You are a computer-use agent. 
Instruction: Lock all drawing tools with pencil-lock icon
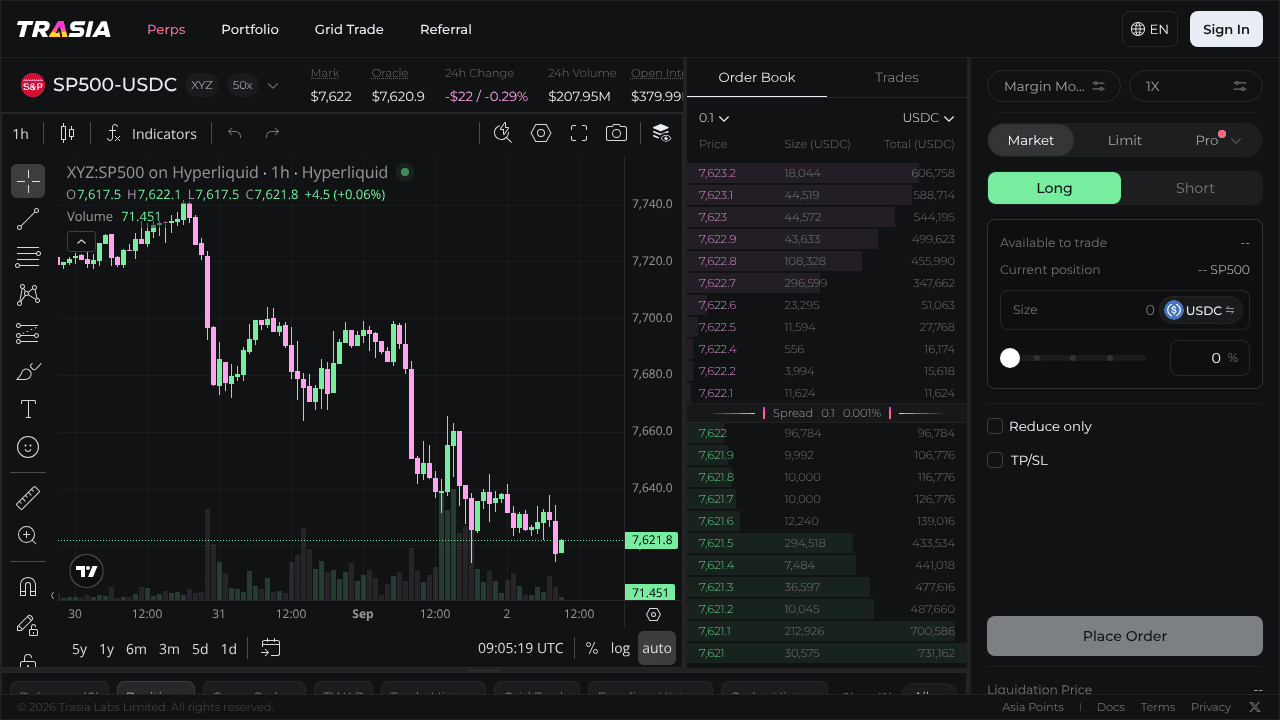pyautogui.click(x=28, y=625)
